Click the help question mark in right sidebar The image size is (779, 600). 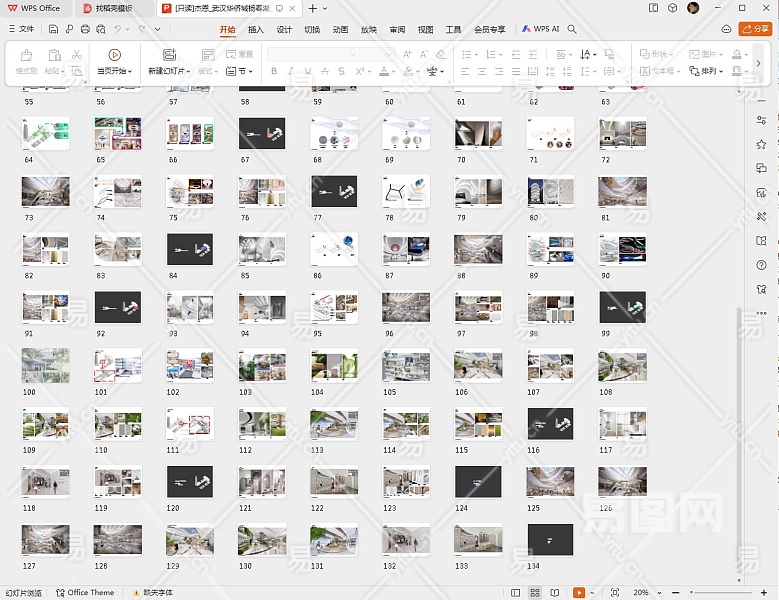761,265
